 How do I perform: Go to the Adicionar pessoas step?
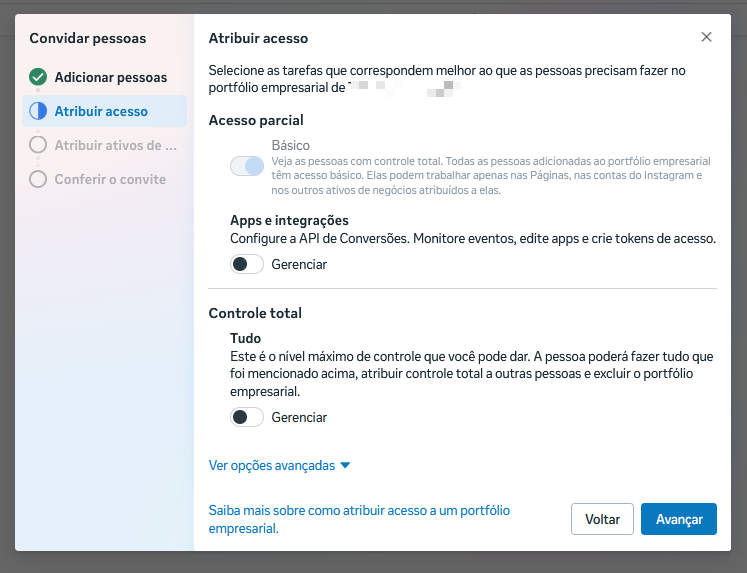coord(110,77)
